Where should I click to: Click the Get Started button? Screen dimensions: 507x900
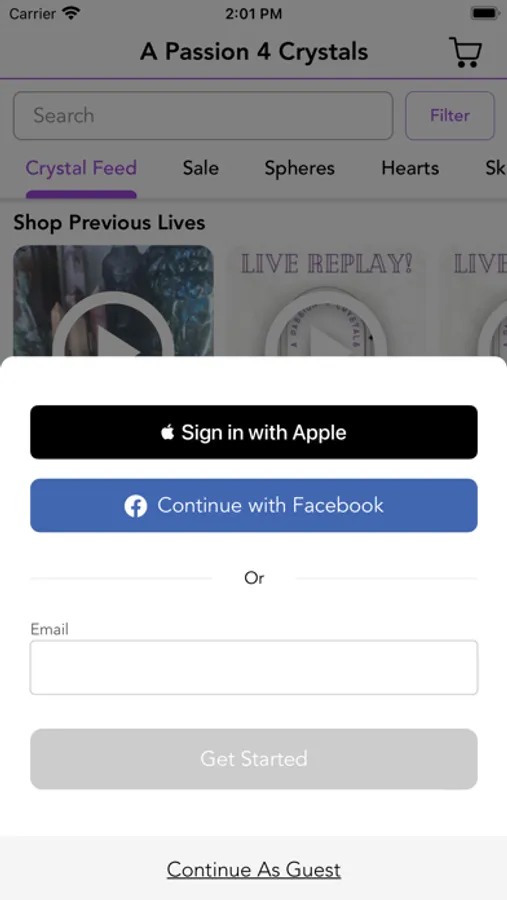pos(254,759)
